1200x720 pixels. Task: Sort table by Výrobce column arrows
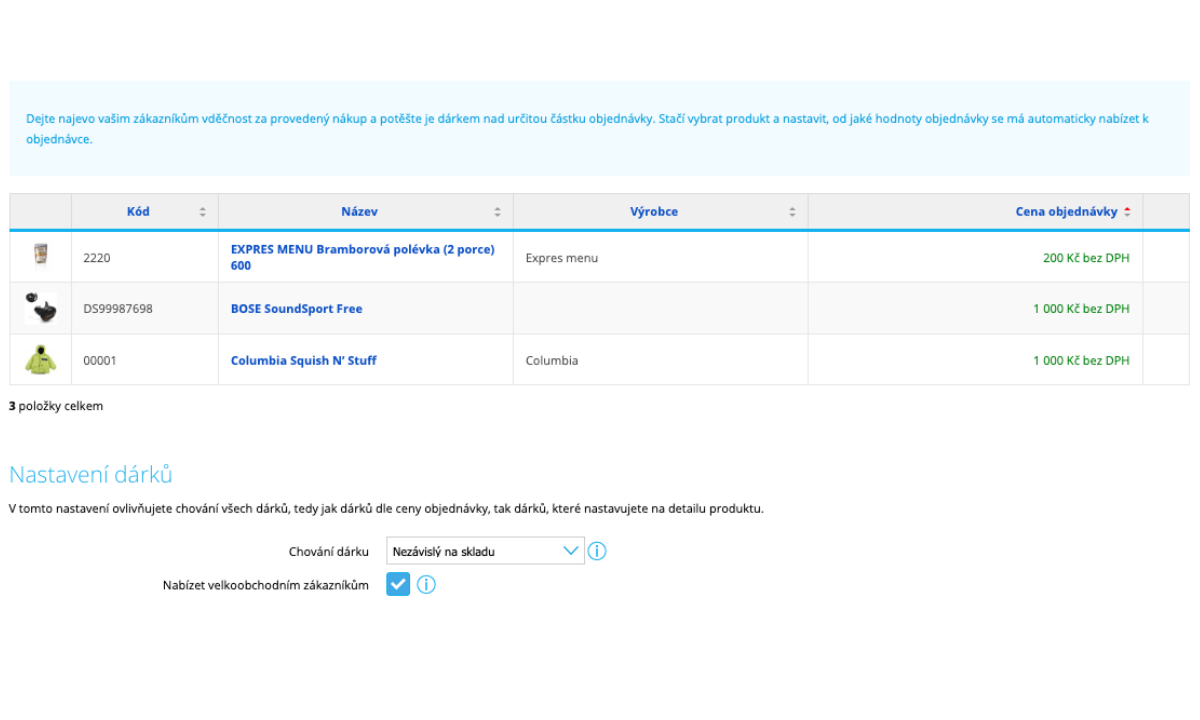coord(792,212)
